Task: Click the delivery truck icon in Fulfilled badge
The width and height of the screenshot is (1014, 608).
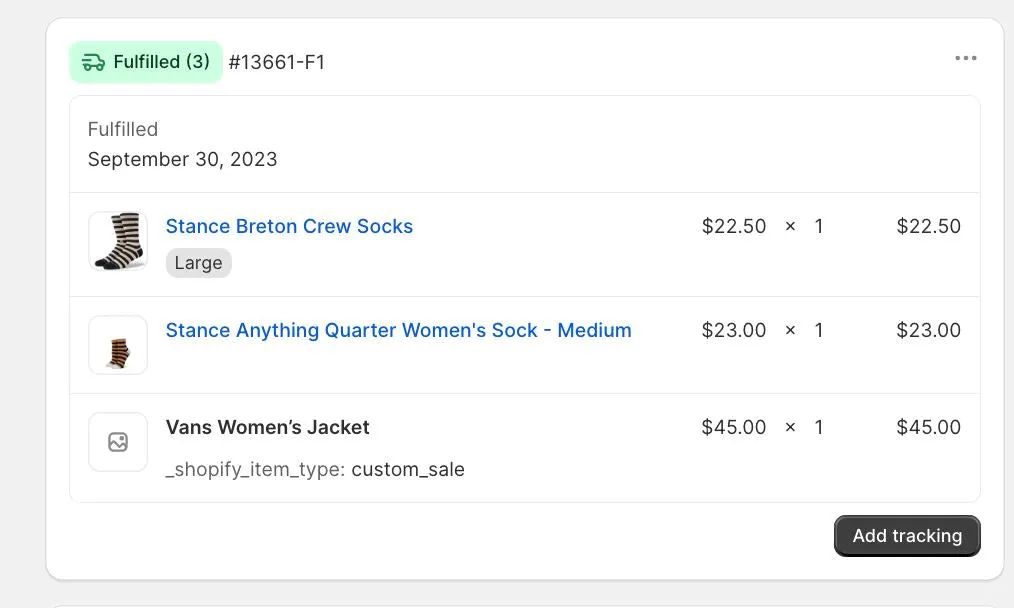Action: pos(93,62)
